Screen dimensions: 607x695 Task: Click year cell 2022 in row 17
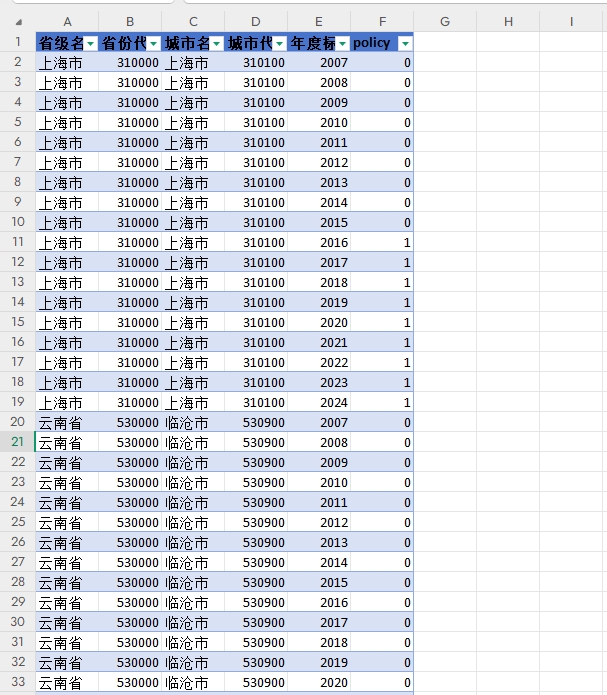click(319, 363)
